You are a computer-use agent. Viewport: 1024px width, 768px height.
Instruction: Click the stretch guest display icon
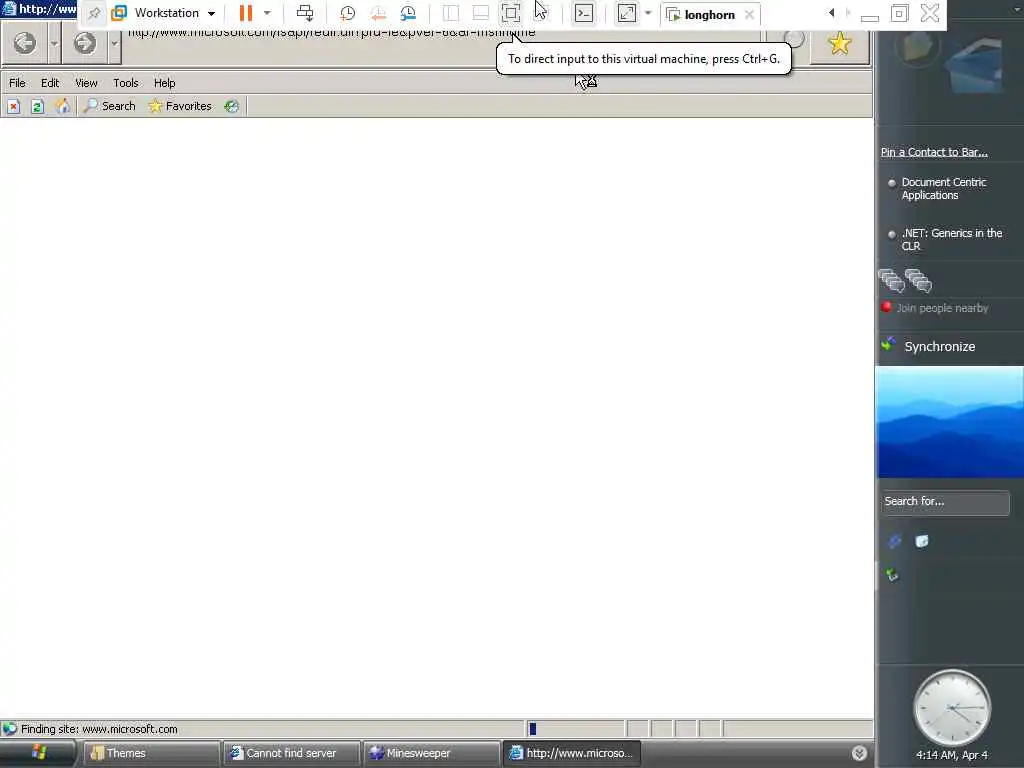point(626,13)
